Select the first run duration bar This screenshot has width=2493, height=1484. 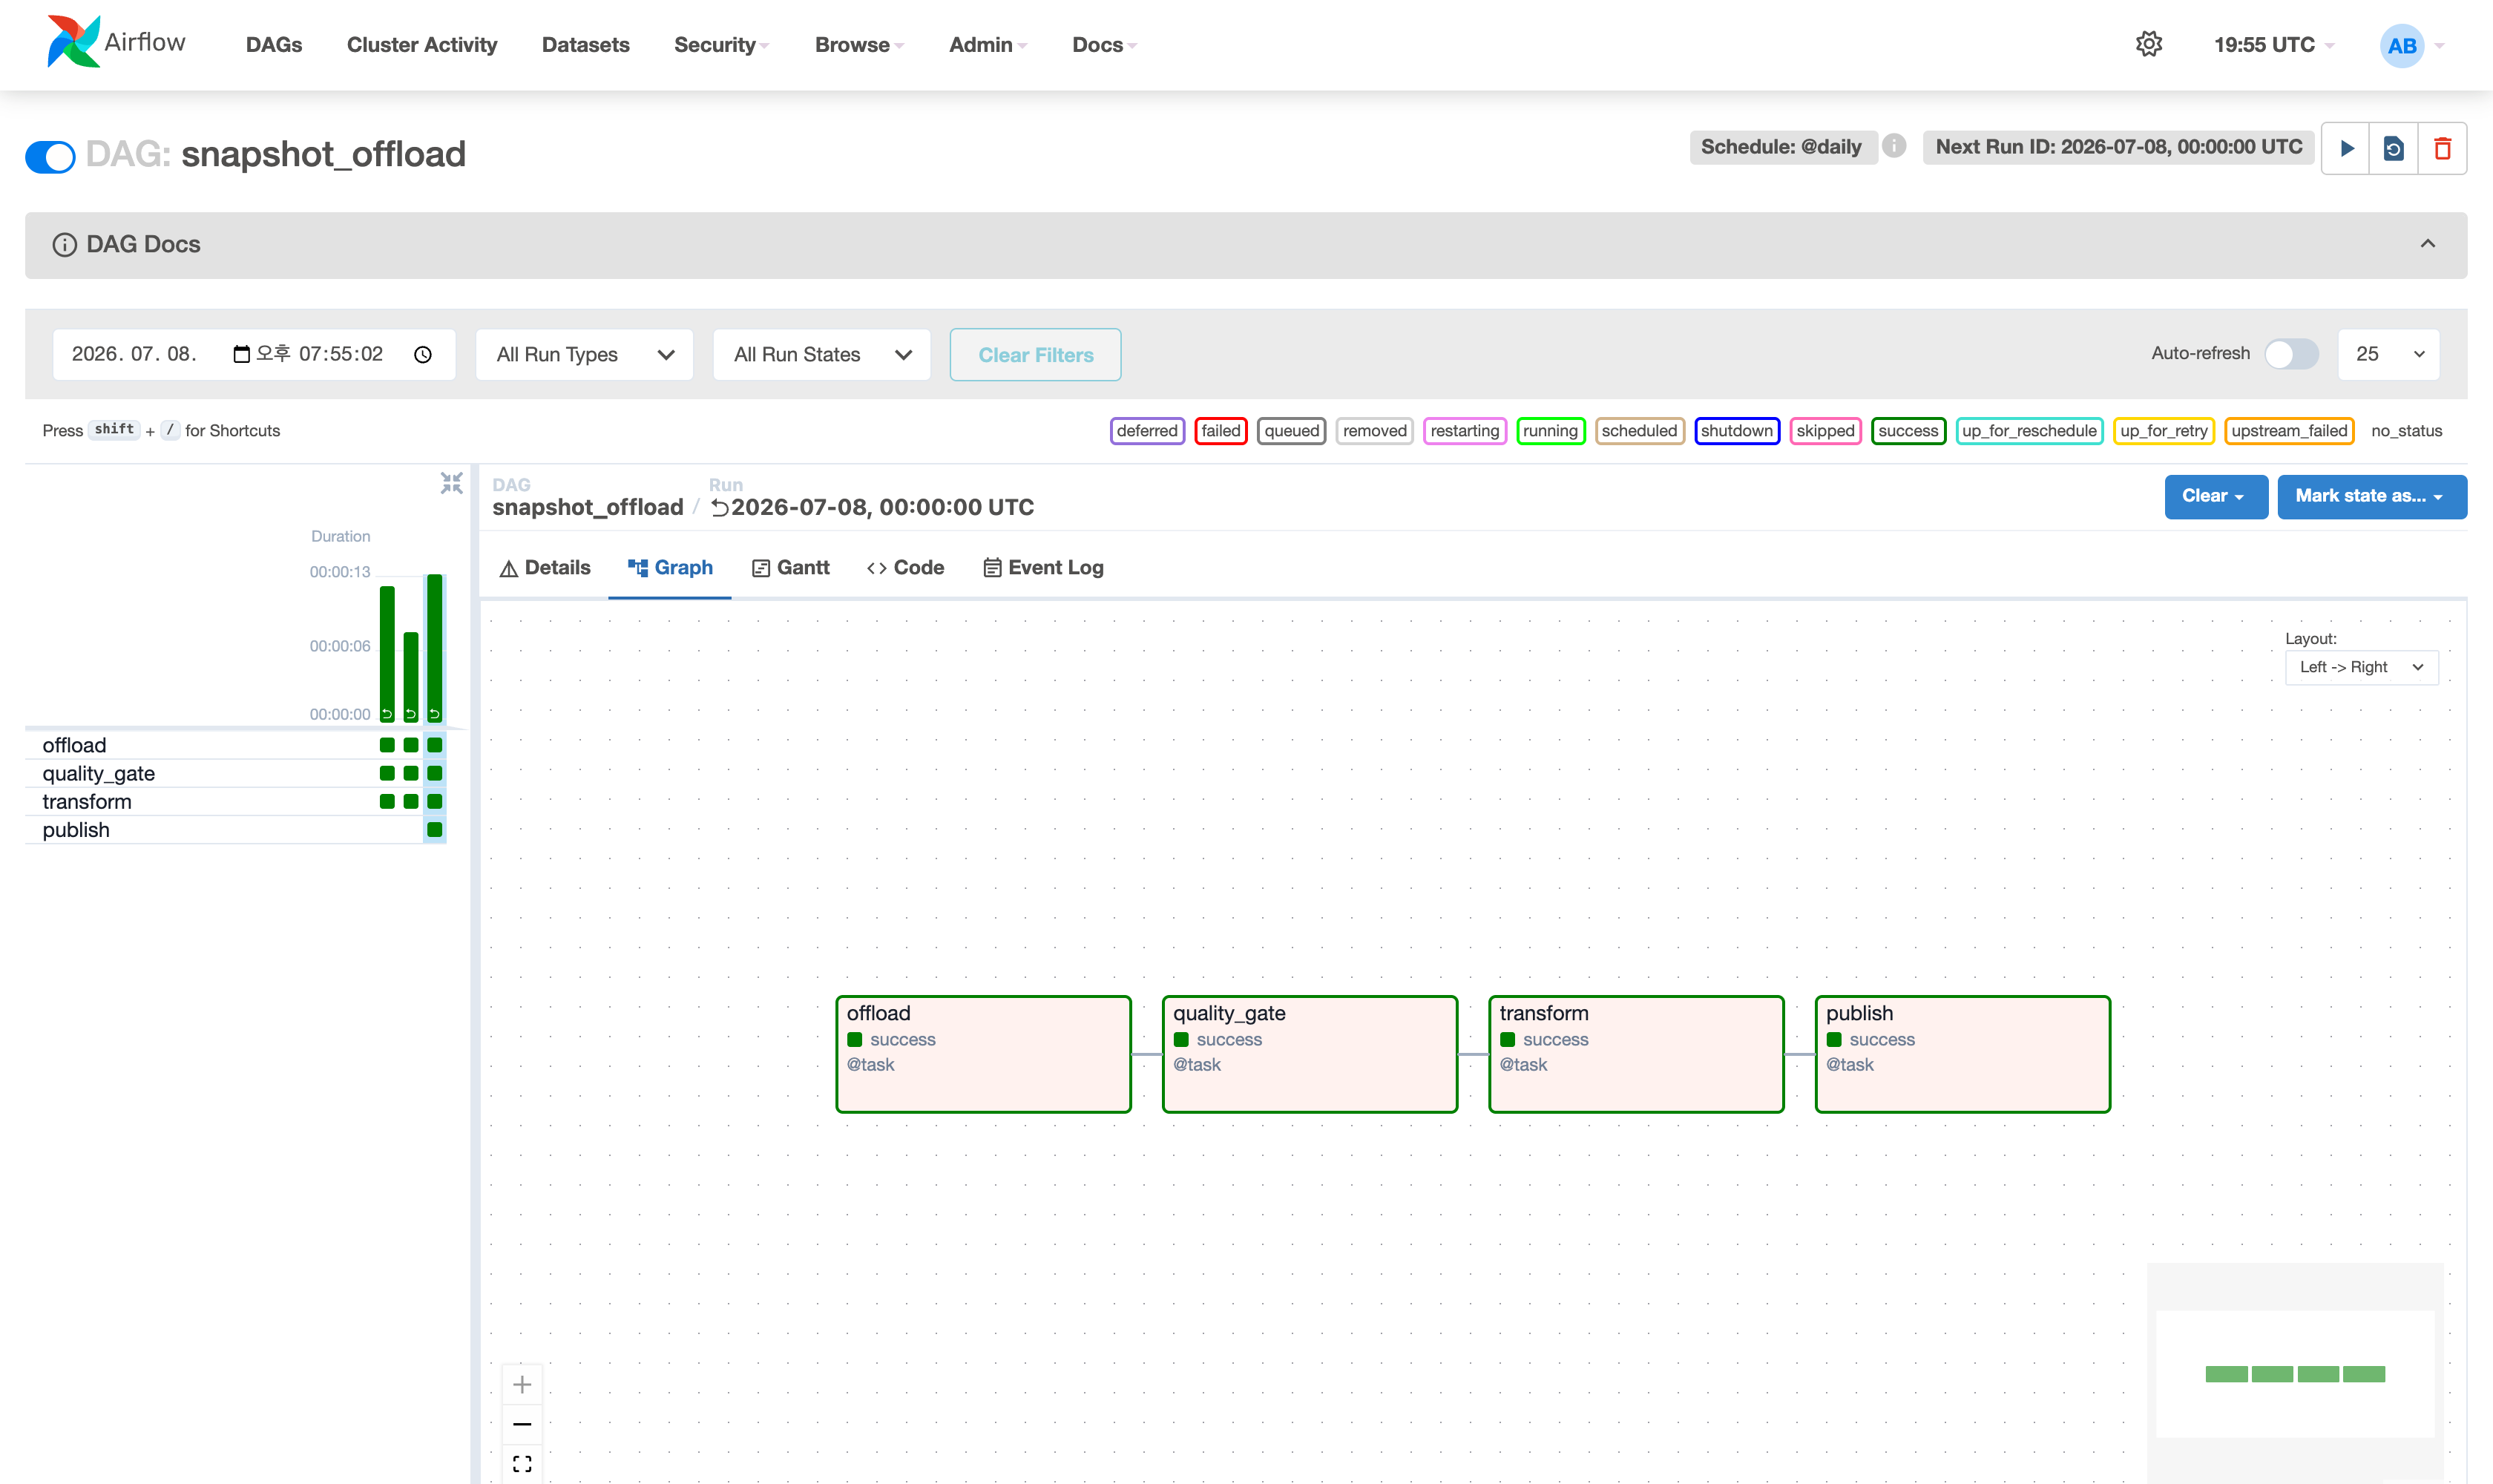tap(387, 653)
